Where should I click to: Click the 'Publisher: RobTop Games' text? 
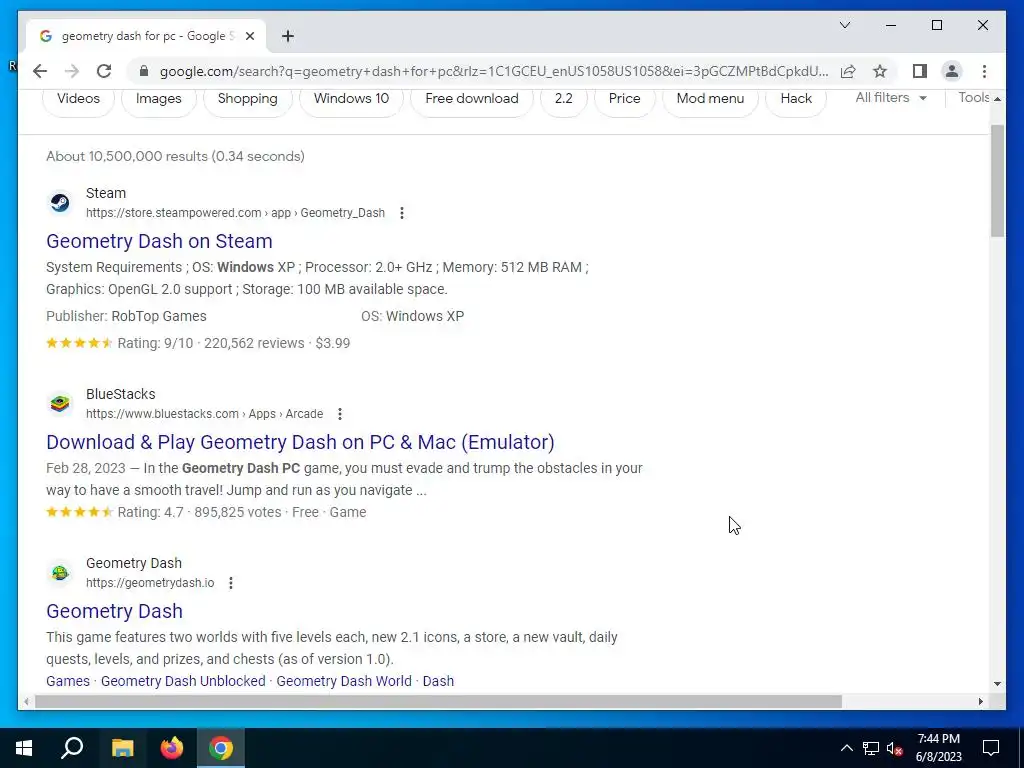(126, 316)
